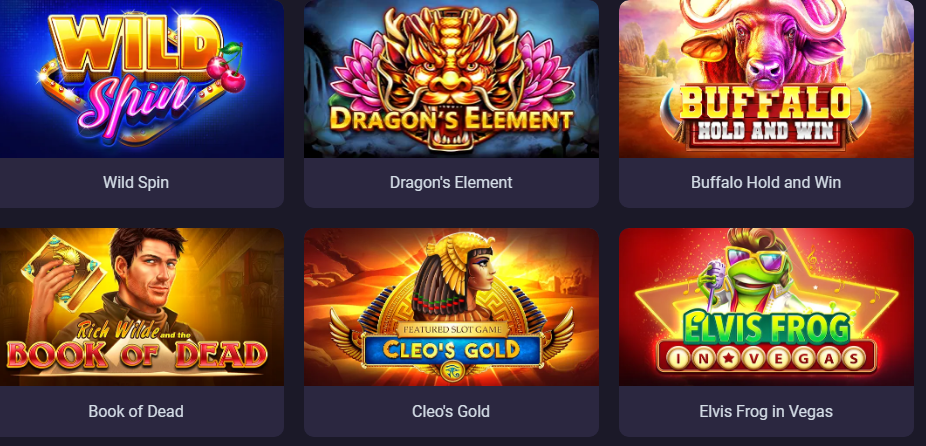Click the Cleo's Gold title label
The width and height of the screenshot is (926, 446).
coord(451,411)
